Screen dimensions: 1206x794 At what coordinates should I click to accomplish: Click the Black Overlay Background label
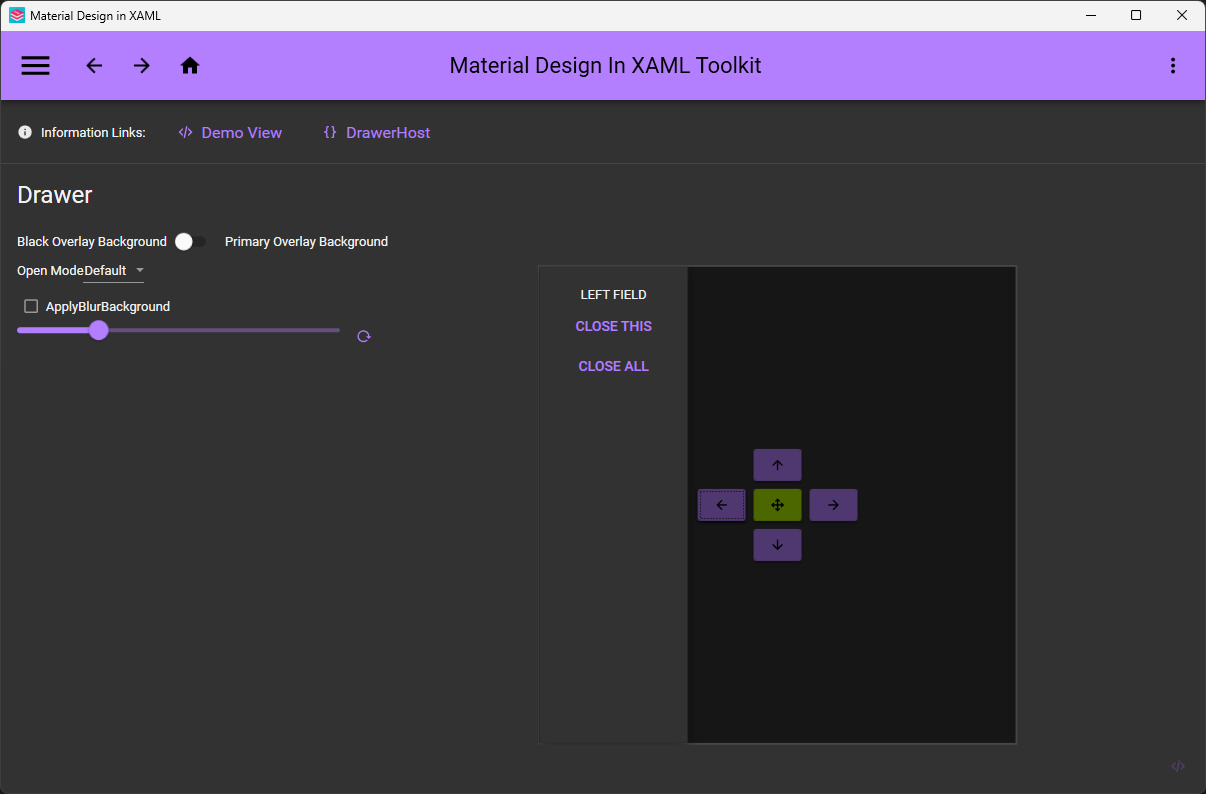pyautogui.click(x=92, y=241)
